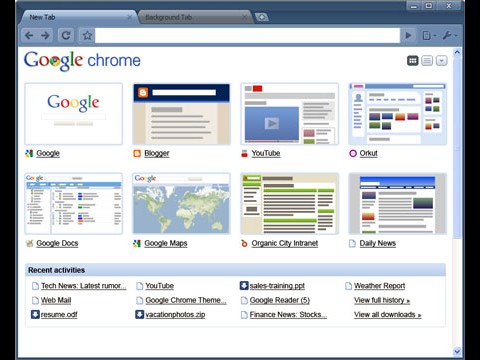Open the Organic City Intranet thumbnail
Viewport: 480px width, 360px height.
[289, 204]
